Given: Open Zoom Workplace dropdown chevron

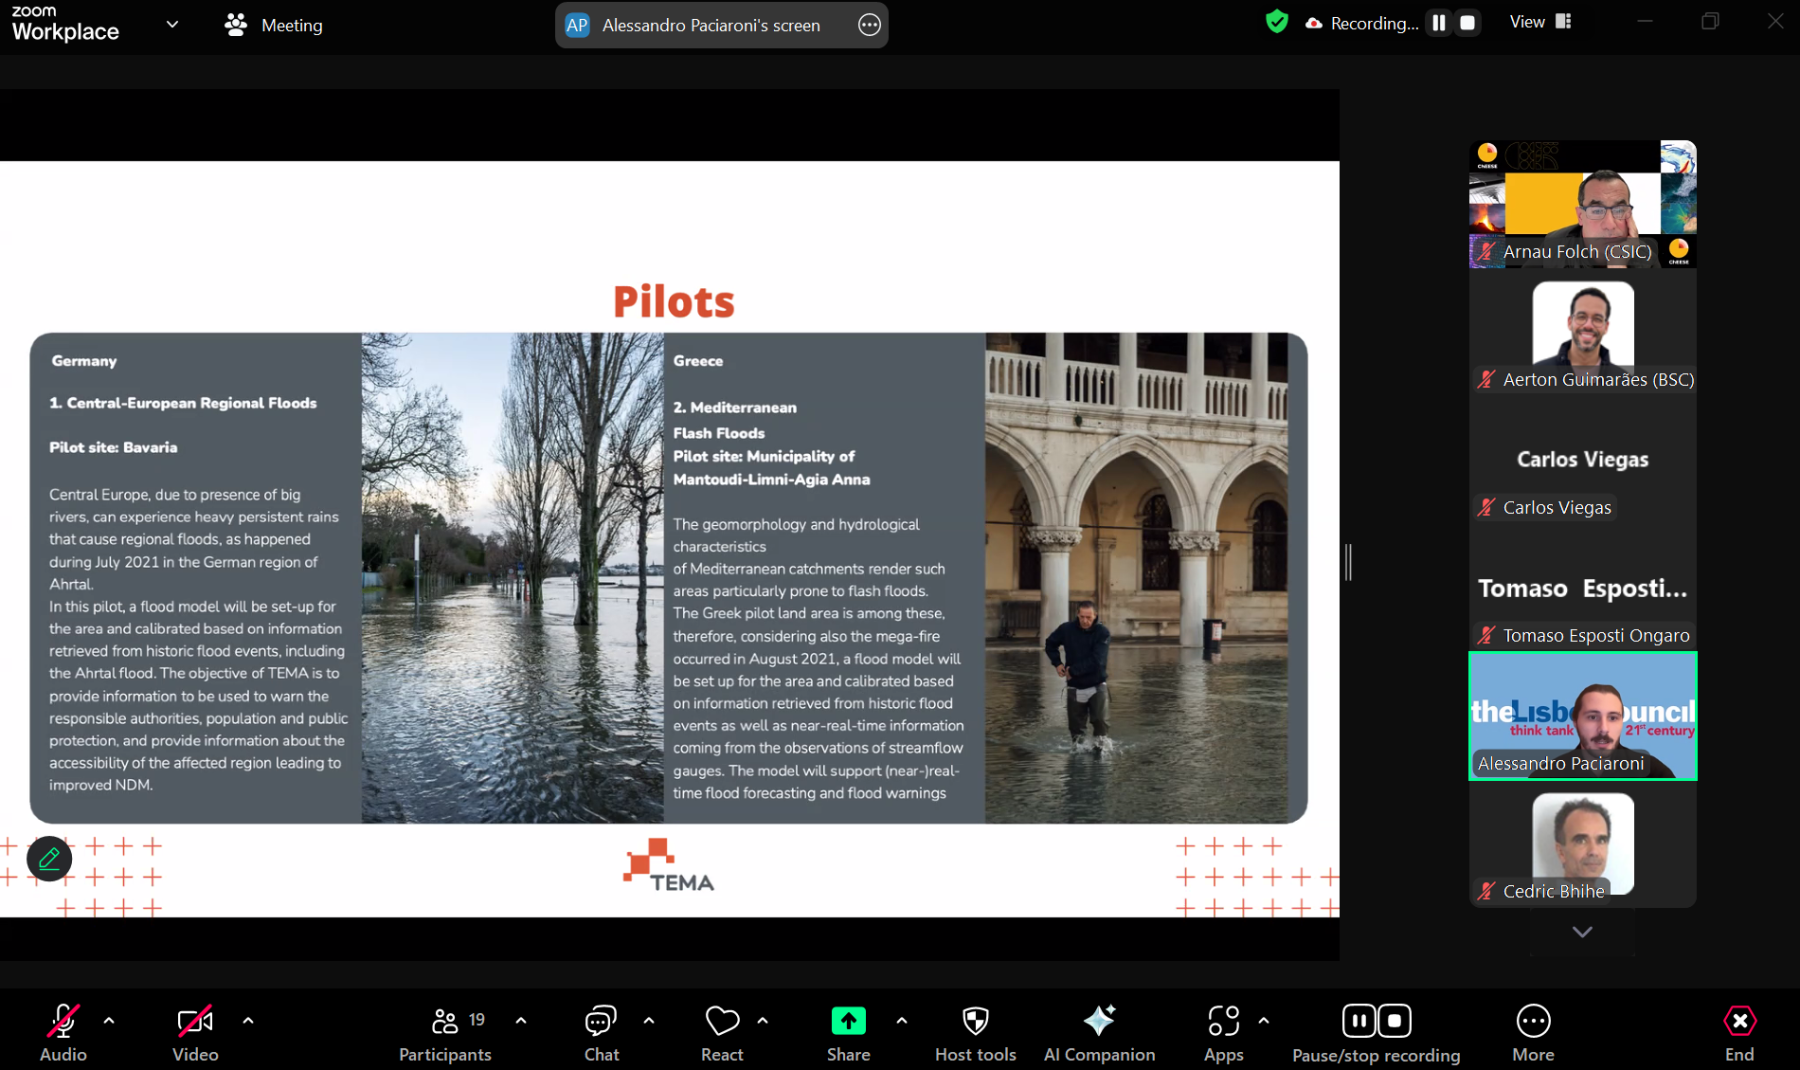Looking at the screenshot, I should (x=172, y=25).
